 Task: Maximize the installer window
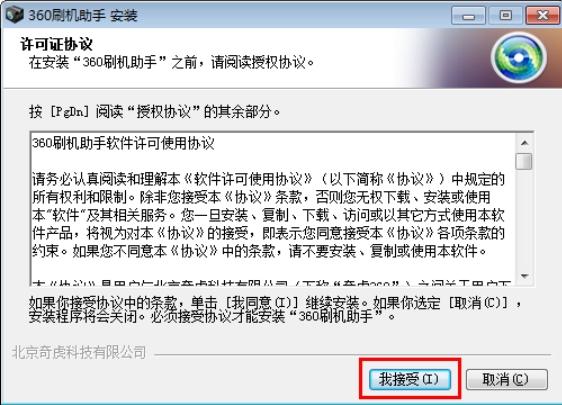(505, 15)
